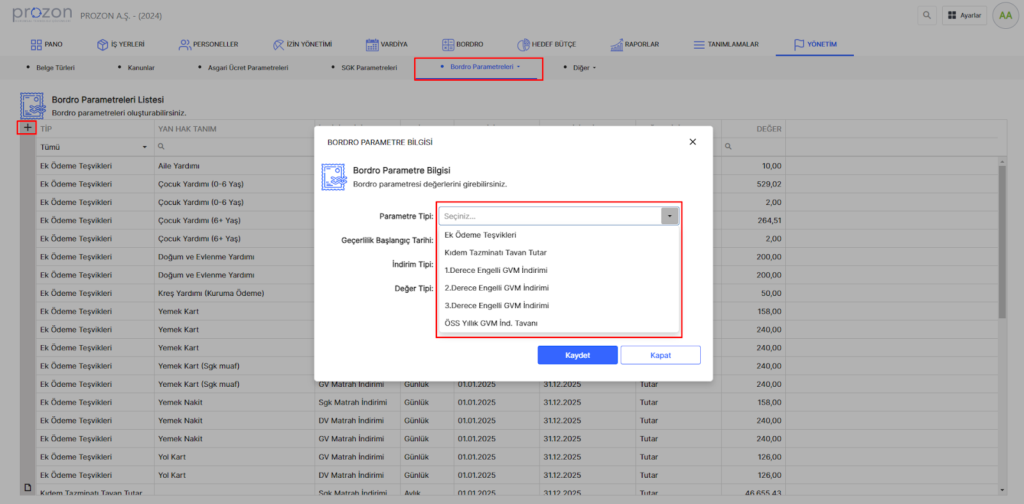
Task: Close the Bordro Parametre Bilgisi dialog
Action: tap(692, 142)
